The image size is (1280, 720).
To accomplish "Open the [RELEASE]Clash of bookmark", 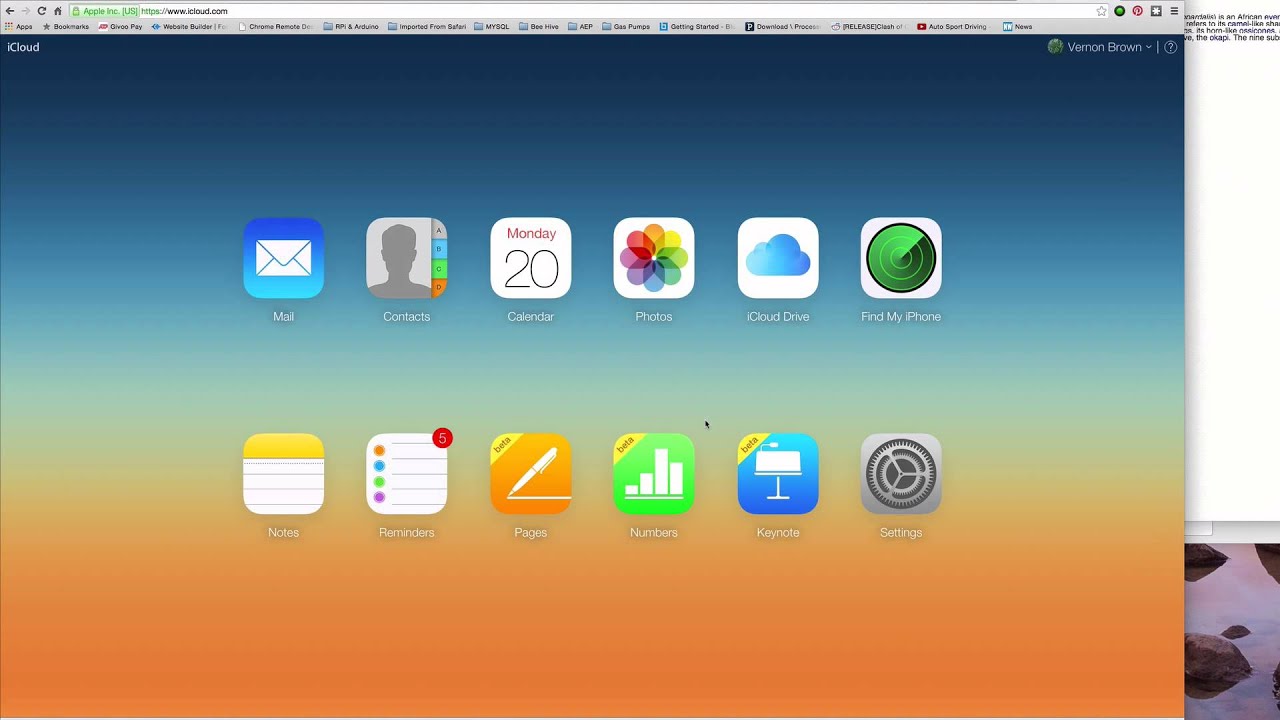I will [x=868, y=27].
